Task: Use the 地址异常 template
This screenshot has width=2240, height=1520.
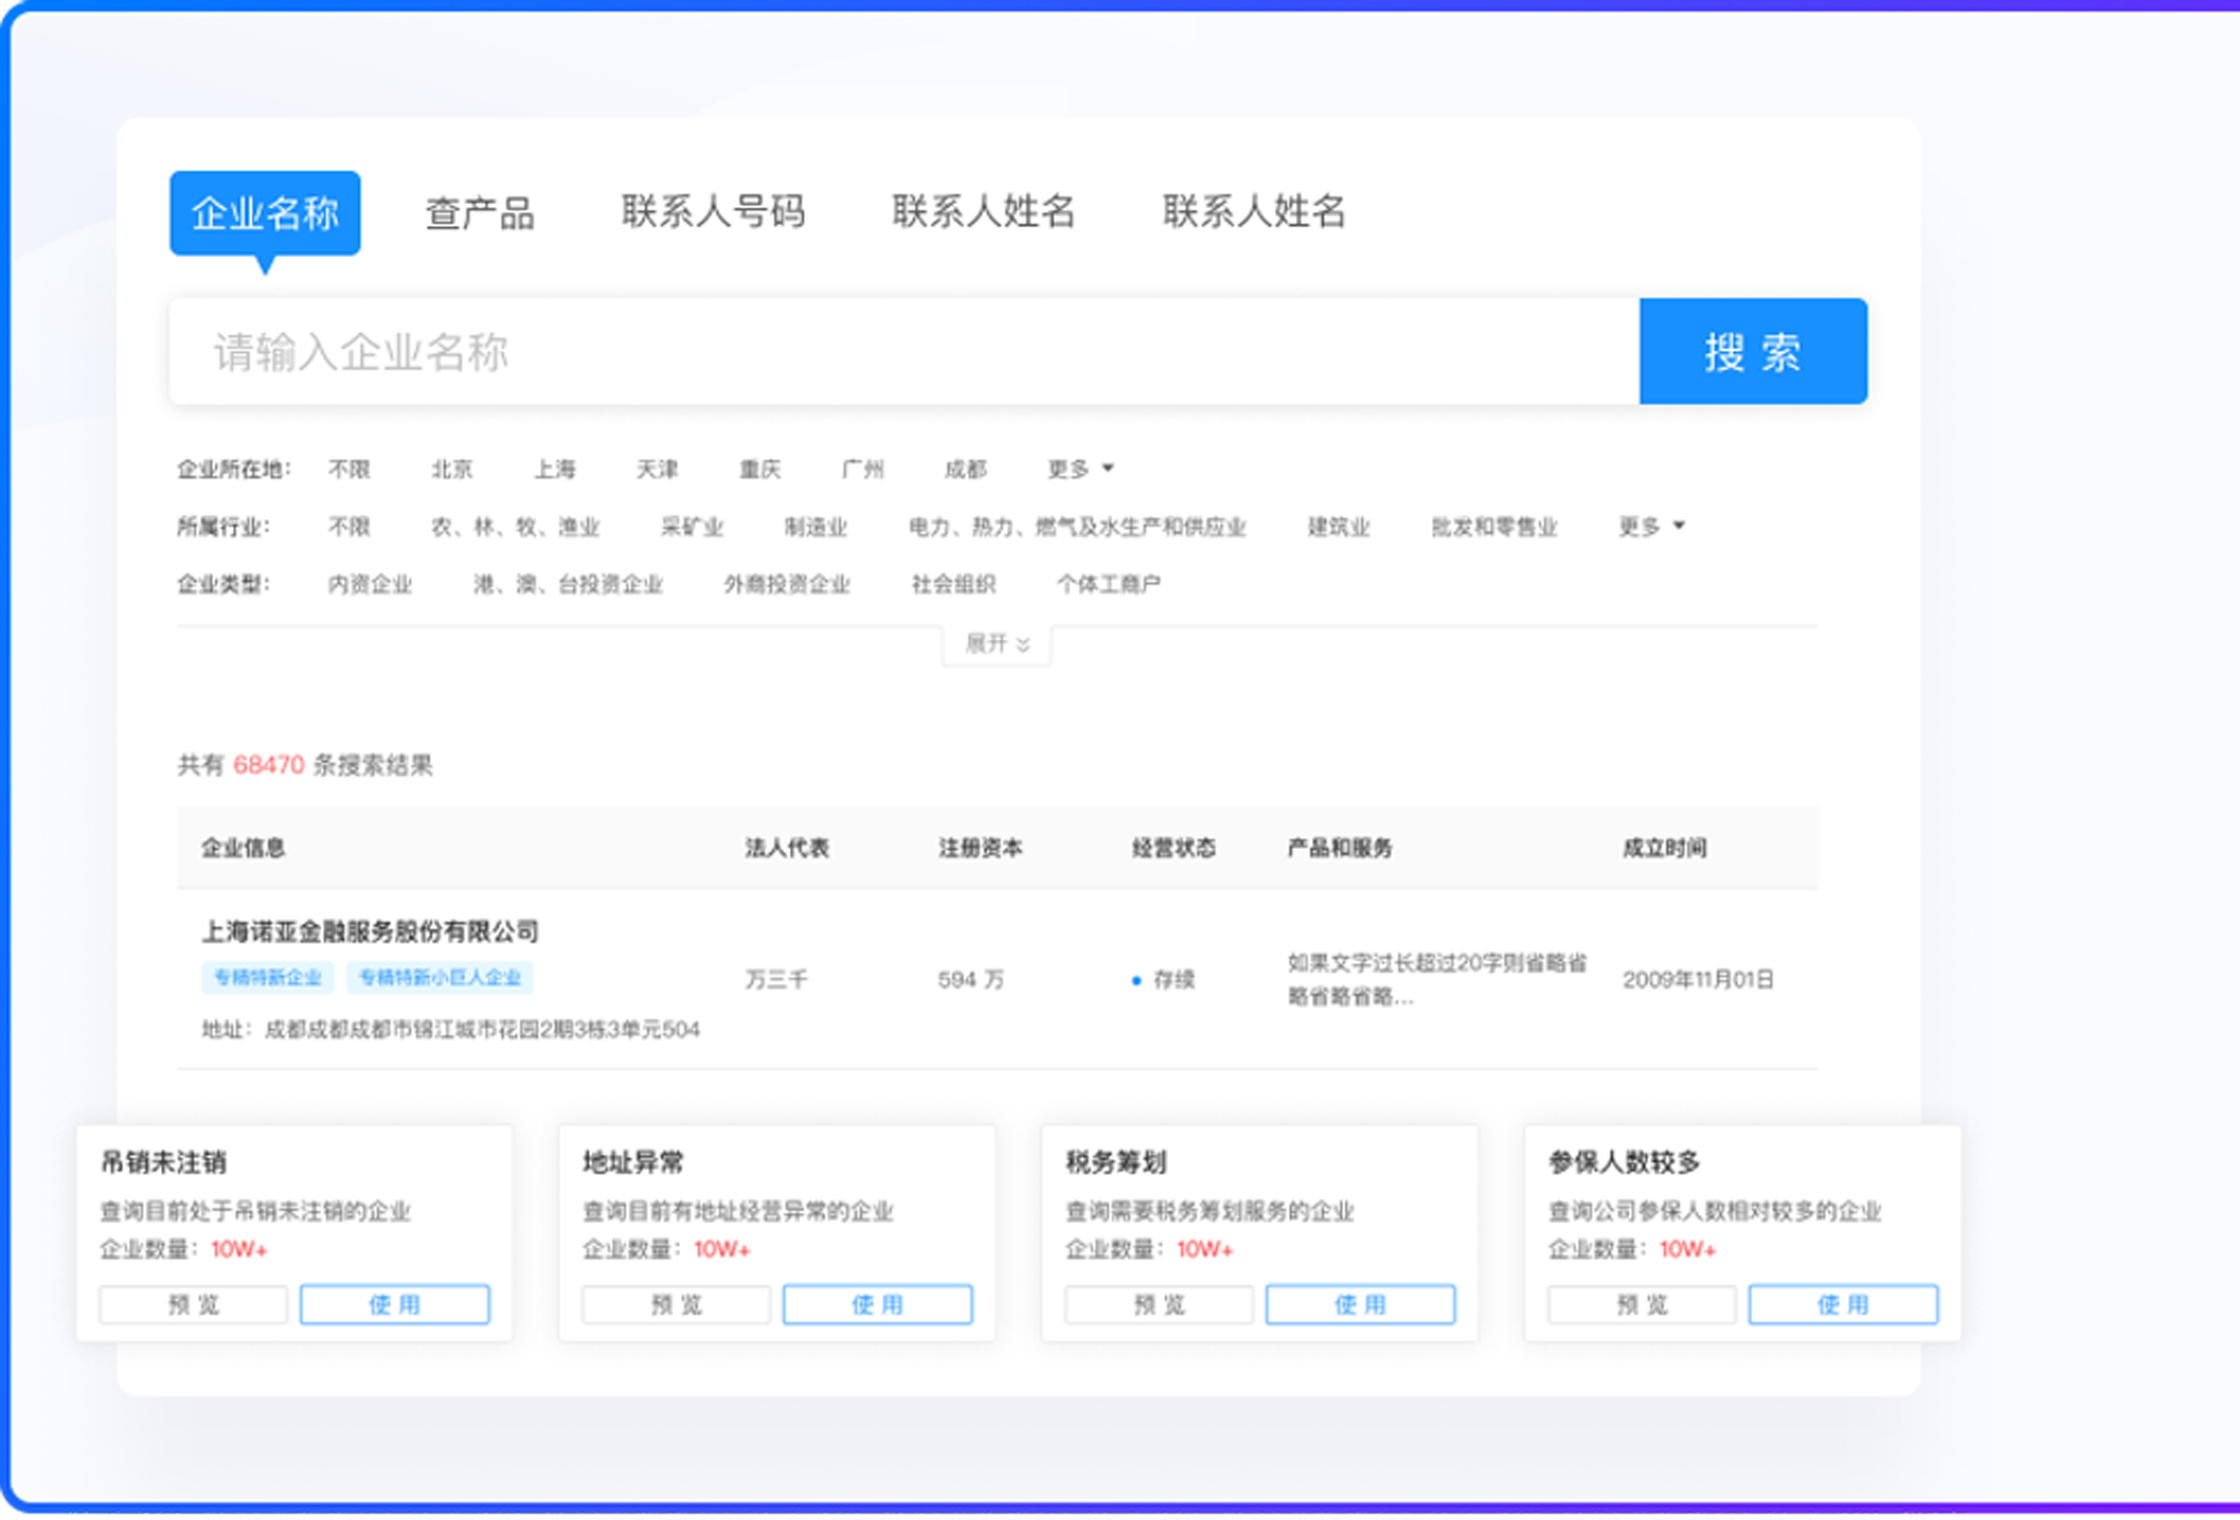Action: pos(877,1305)
